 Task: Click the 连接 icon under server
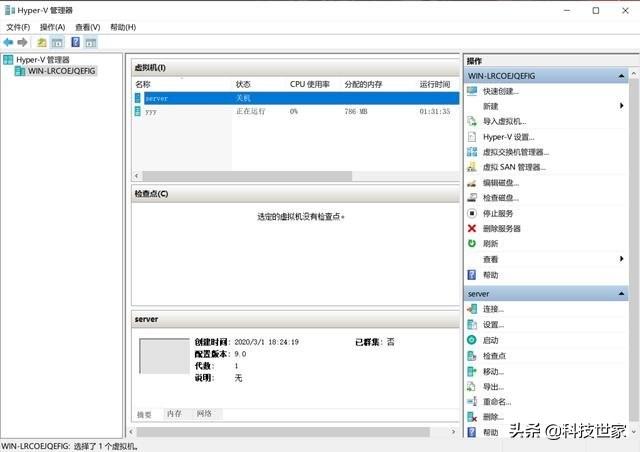tap(472, 309)
